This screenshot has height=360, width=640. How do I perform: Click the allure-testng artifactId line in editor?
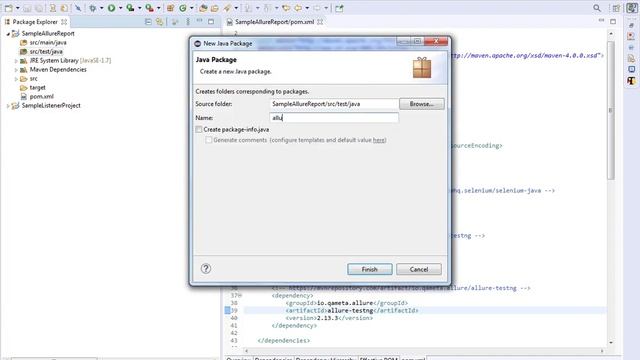coord(351,311)
